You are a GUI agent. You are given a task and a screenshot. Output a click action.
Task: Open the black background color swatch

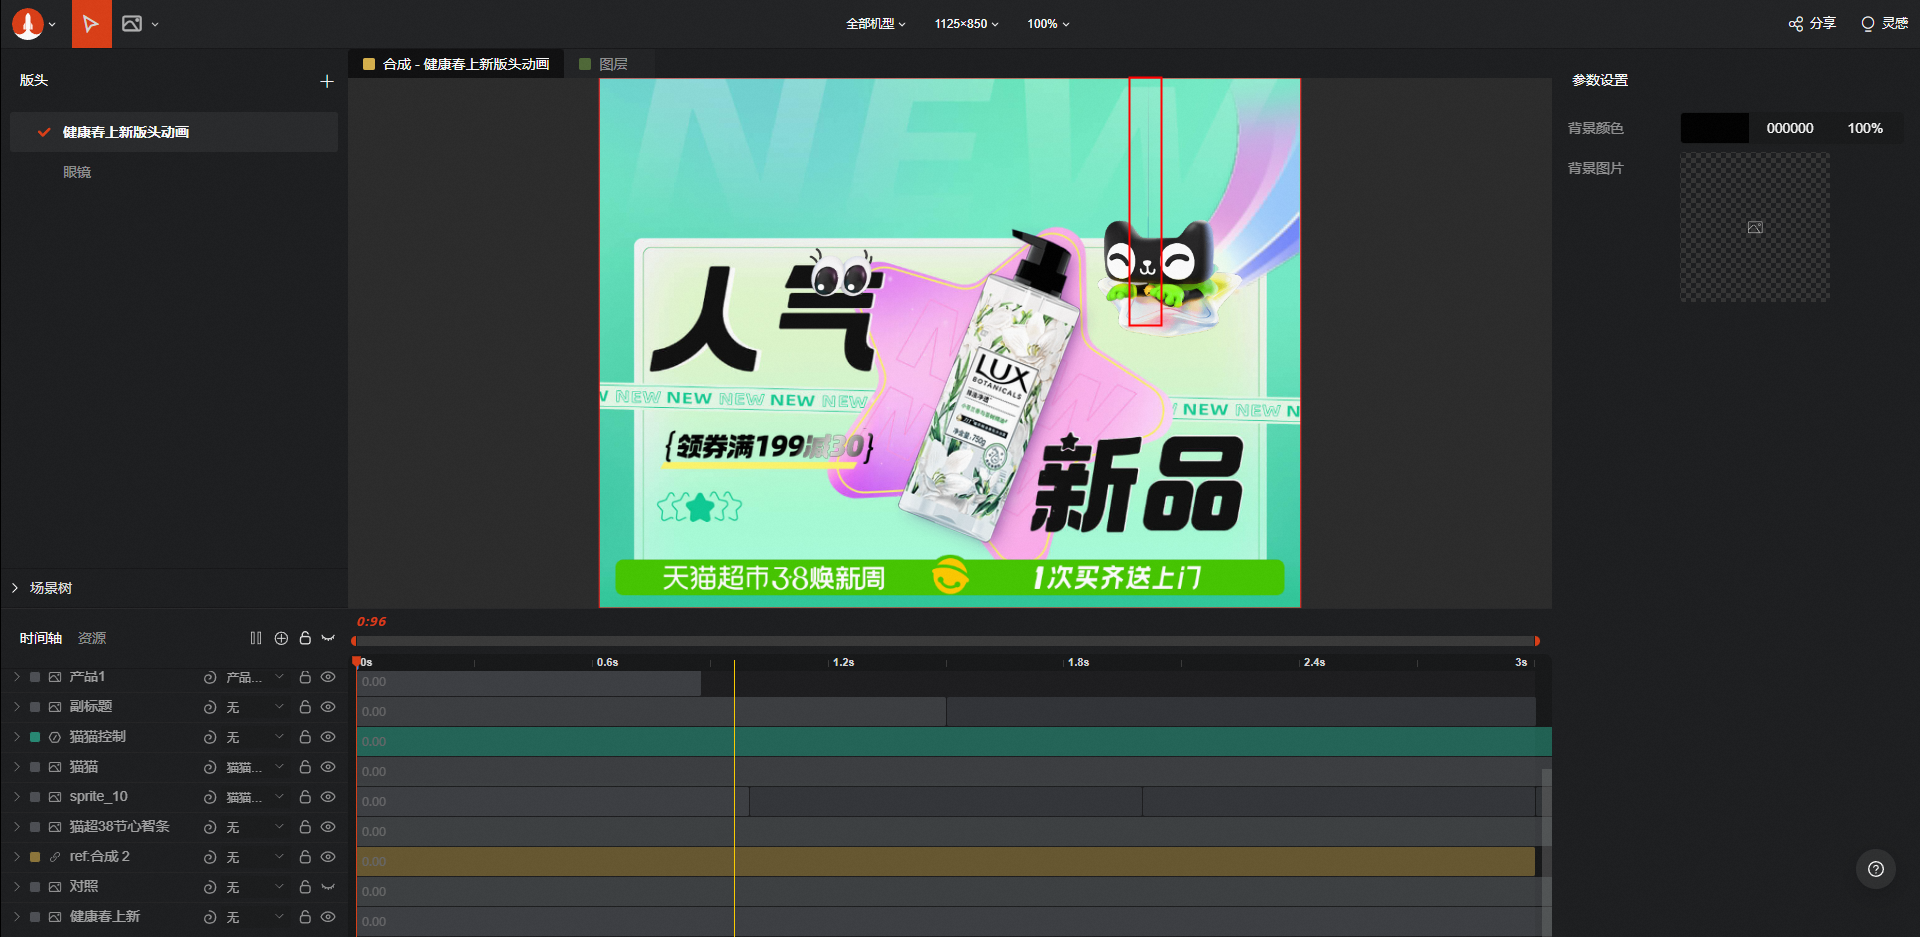[x=1715, y=128]
